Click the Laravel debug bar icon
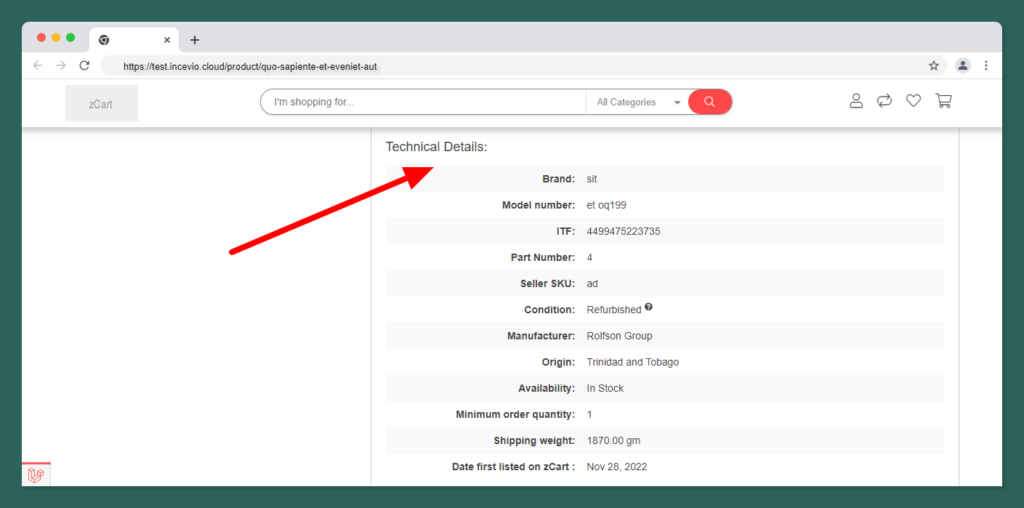This screenshot has height=508, width=1024. coord(36,475)
